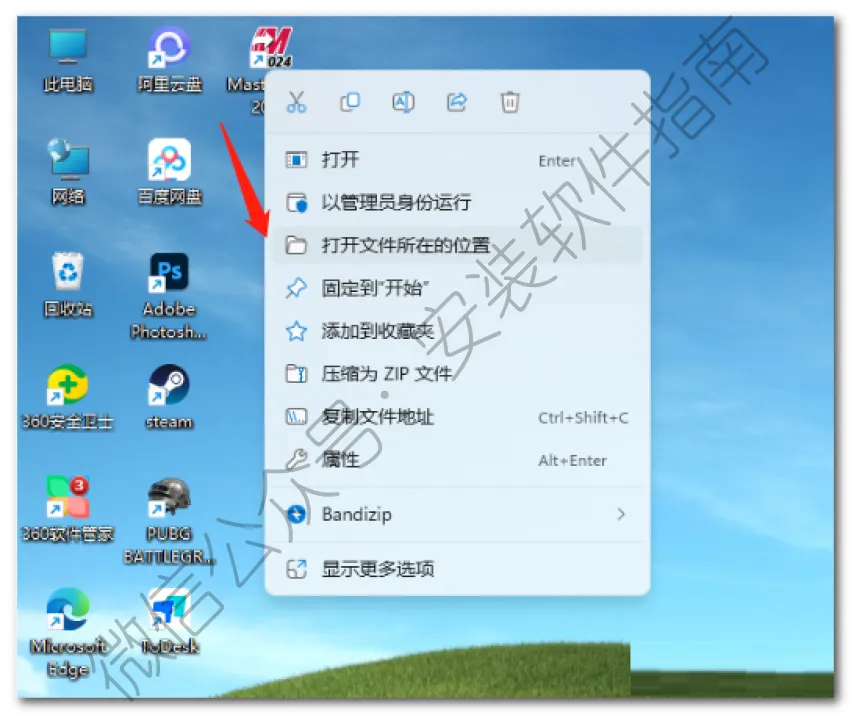Choose 复制文件地址 menu entry
850x715 pixels.
(x=457, y=417)
